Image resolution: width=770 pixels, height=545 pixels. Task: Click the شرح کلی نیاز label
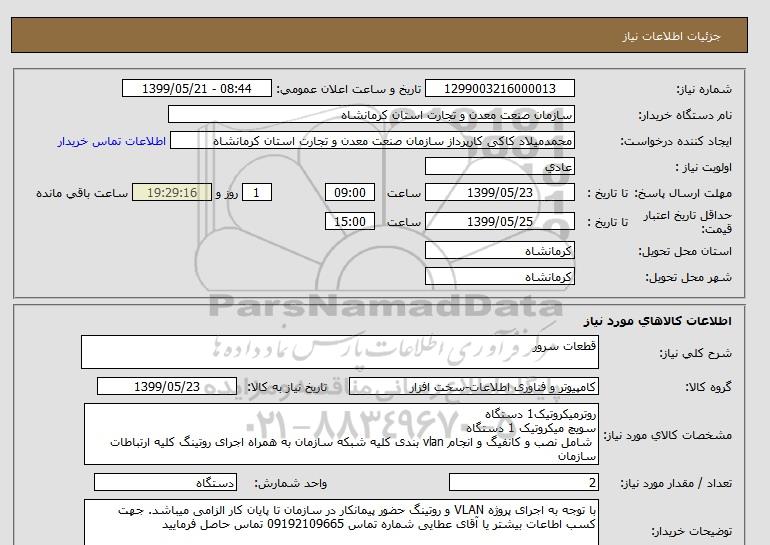[695, 353]
